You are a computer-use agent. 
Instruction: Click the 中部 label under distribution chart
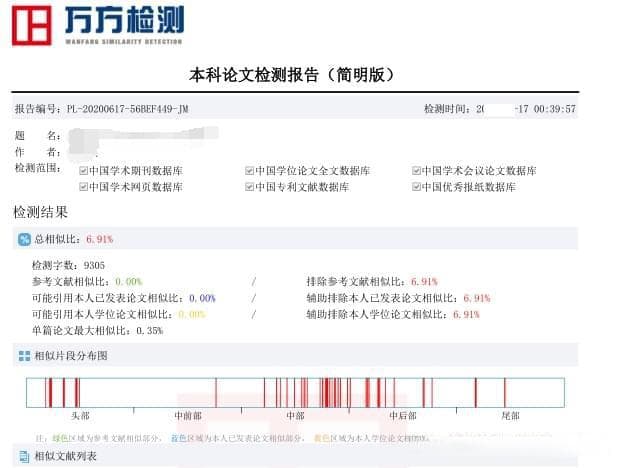[296, 416]
